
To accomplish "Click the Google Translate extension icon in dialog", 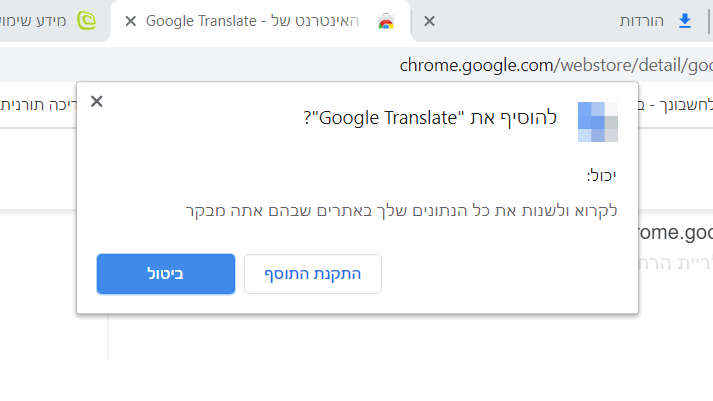I will tap(597, 119).
